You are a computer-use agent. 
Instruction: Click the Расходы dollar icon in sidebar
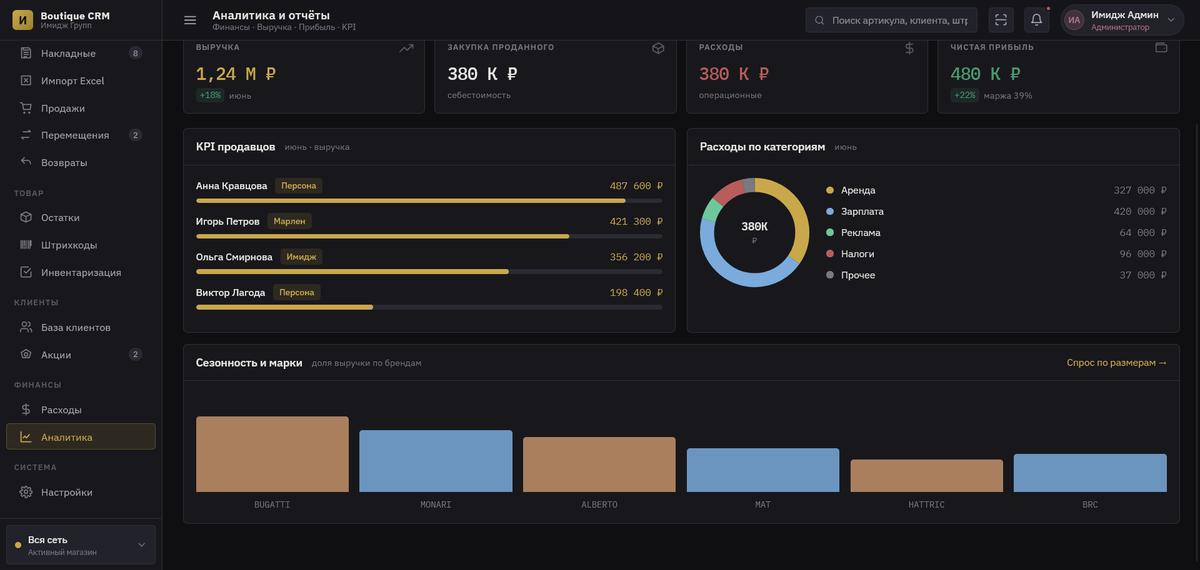point(26,410)
